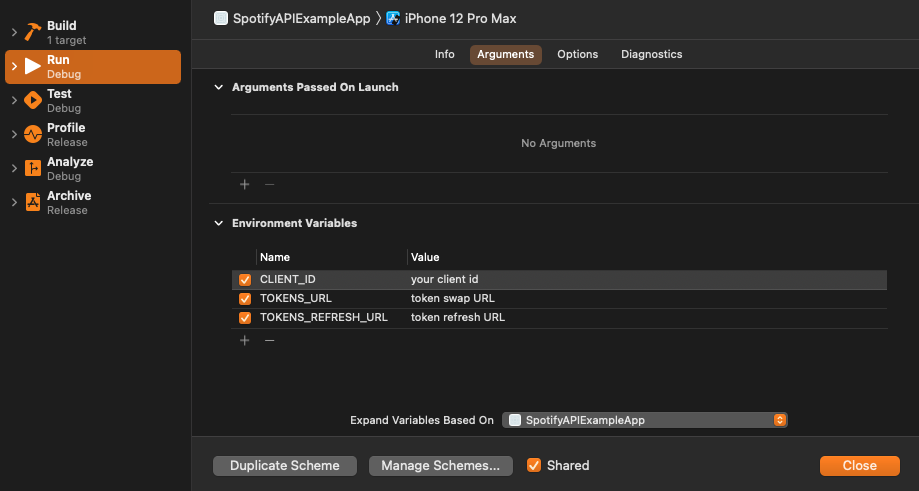Click the Analyze icon
The image size is (919, 491).
[33, 168]
